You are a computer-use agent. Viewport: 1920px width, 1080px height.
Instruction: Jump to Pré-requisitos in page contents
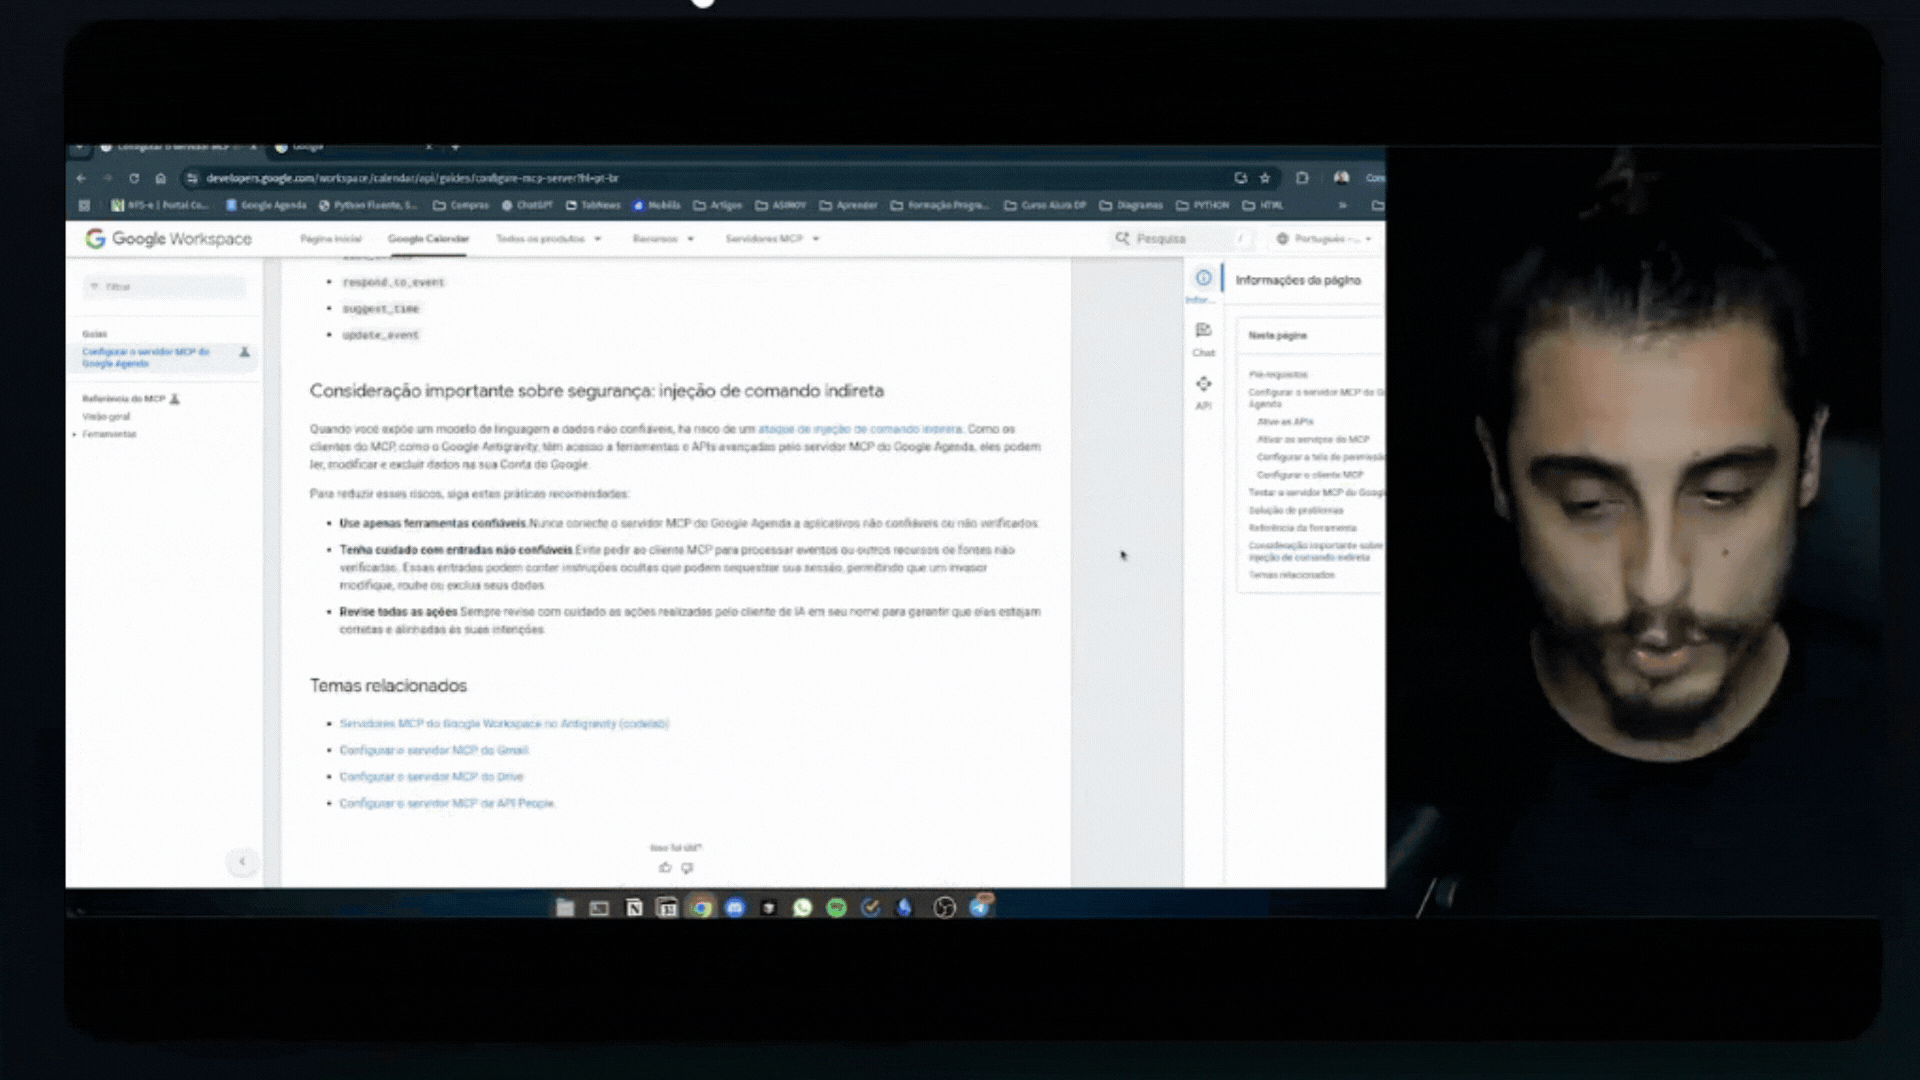(x=1278, y=374)
